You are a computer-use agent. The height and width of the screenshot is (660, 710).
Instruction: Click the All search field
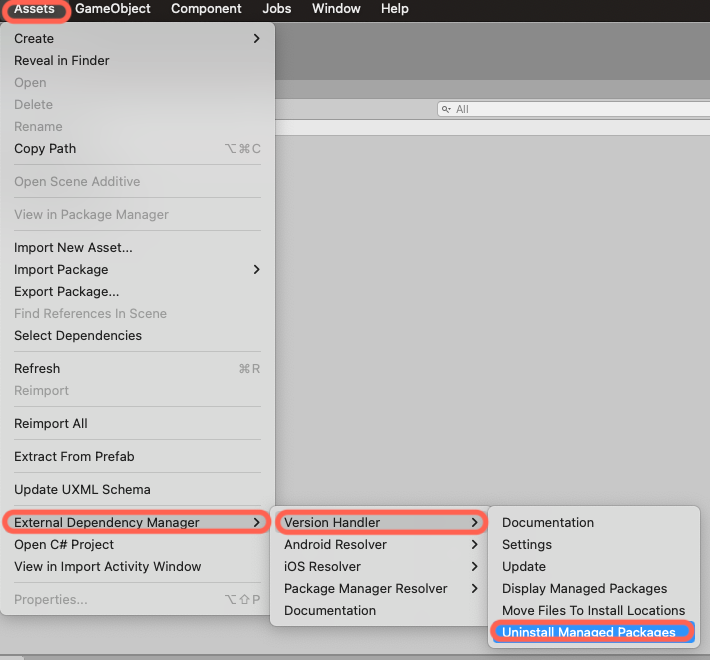[x=573, y=109]
